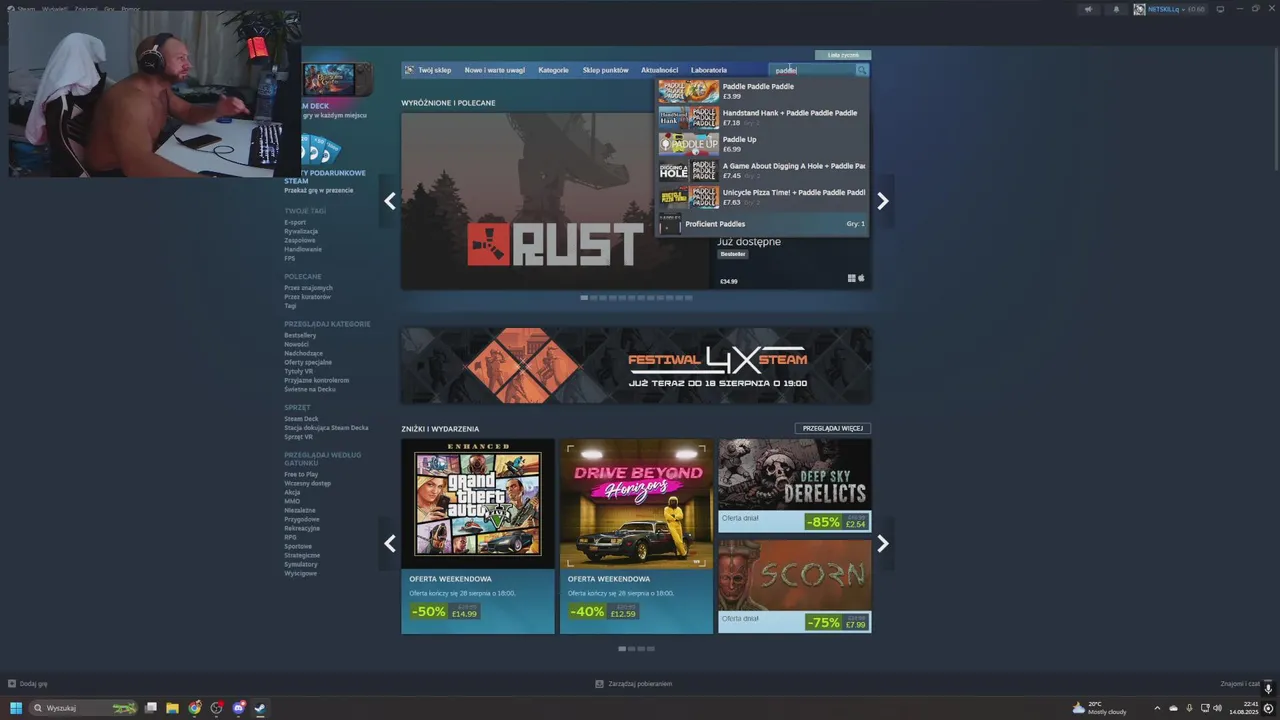1280x720 pixels.
Task: Open File Explorer from the taskbar
Action: [x=172, y=708]
